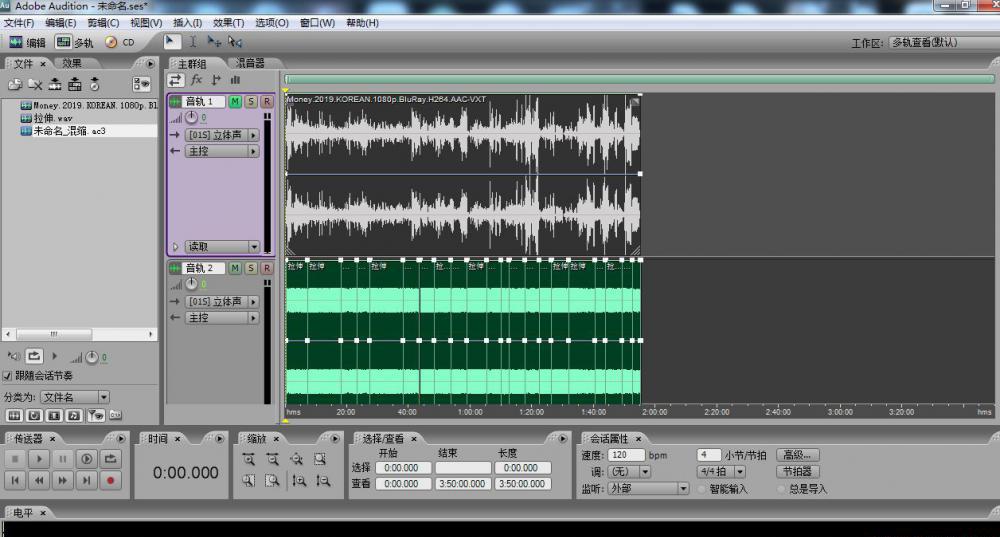The width and height of the screenshot is (1000, 537).
Task: Switch to the 效果 tab
Action: (x=72, y=63)
